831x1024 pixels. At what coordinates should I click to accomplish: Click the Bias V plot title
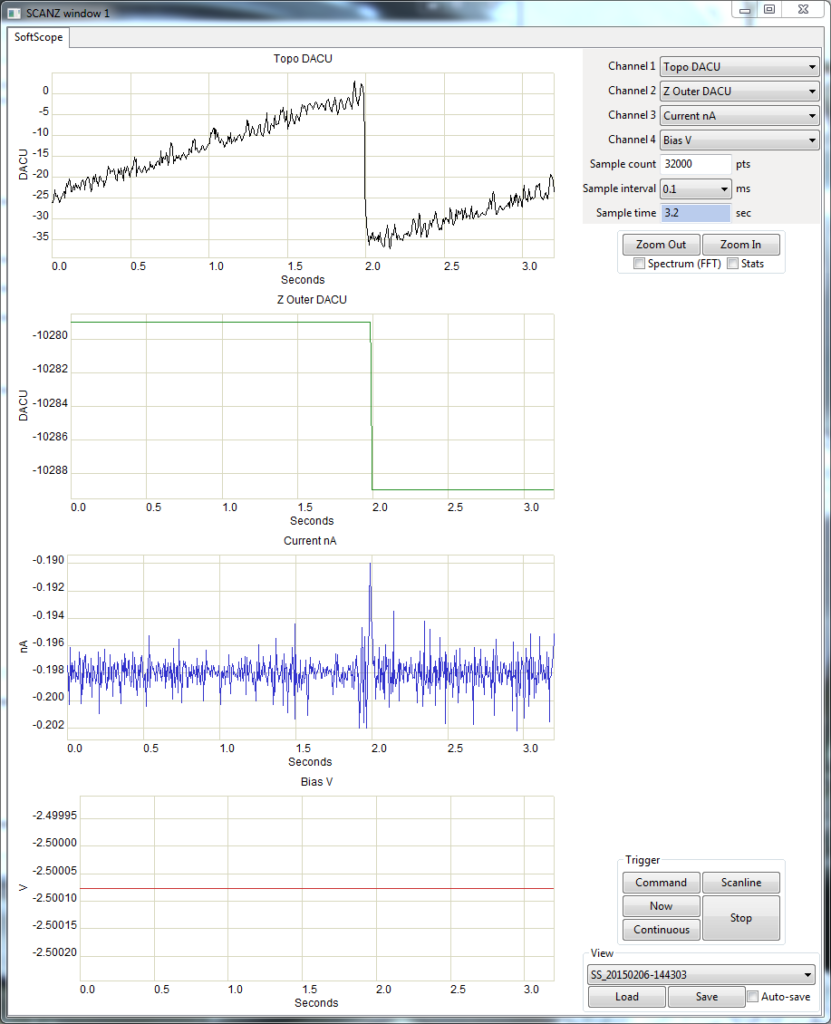[316, 782]
